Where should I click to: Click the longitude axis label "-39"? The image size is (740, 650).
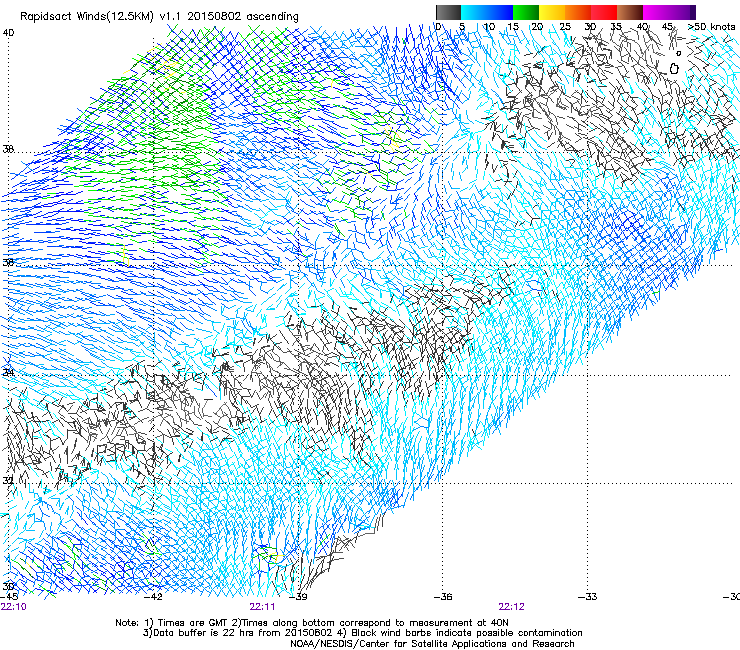pyautogui.click(x=298, y=597)
